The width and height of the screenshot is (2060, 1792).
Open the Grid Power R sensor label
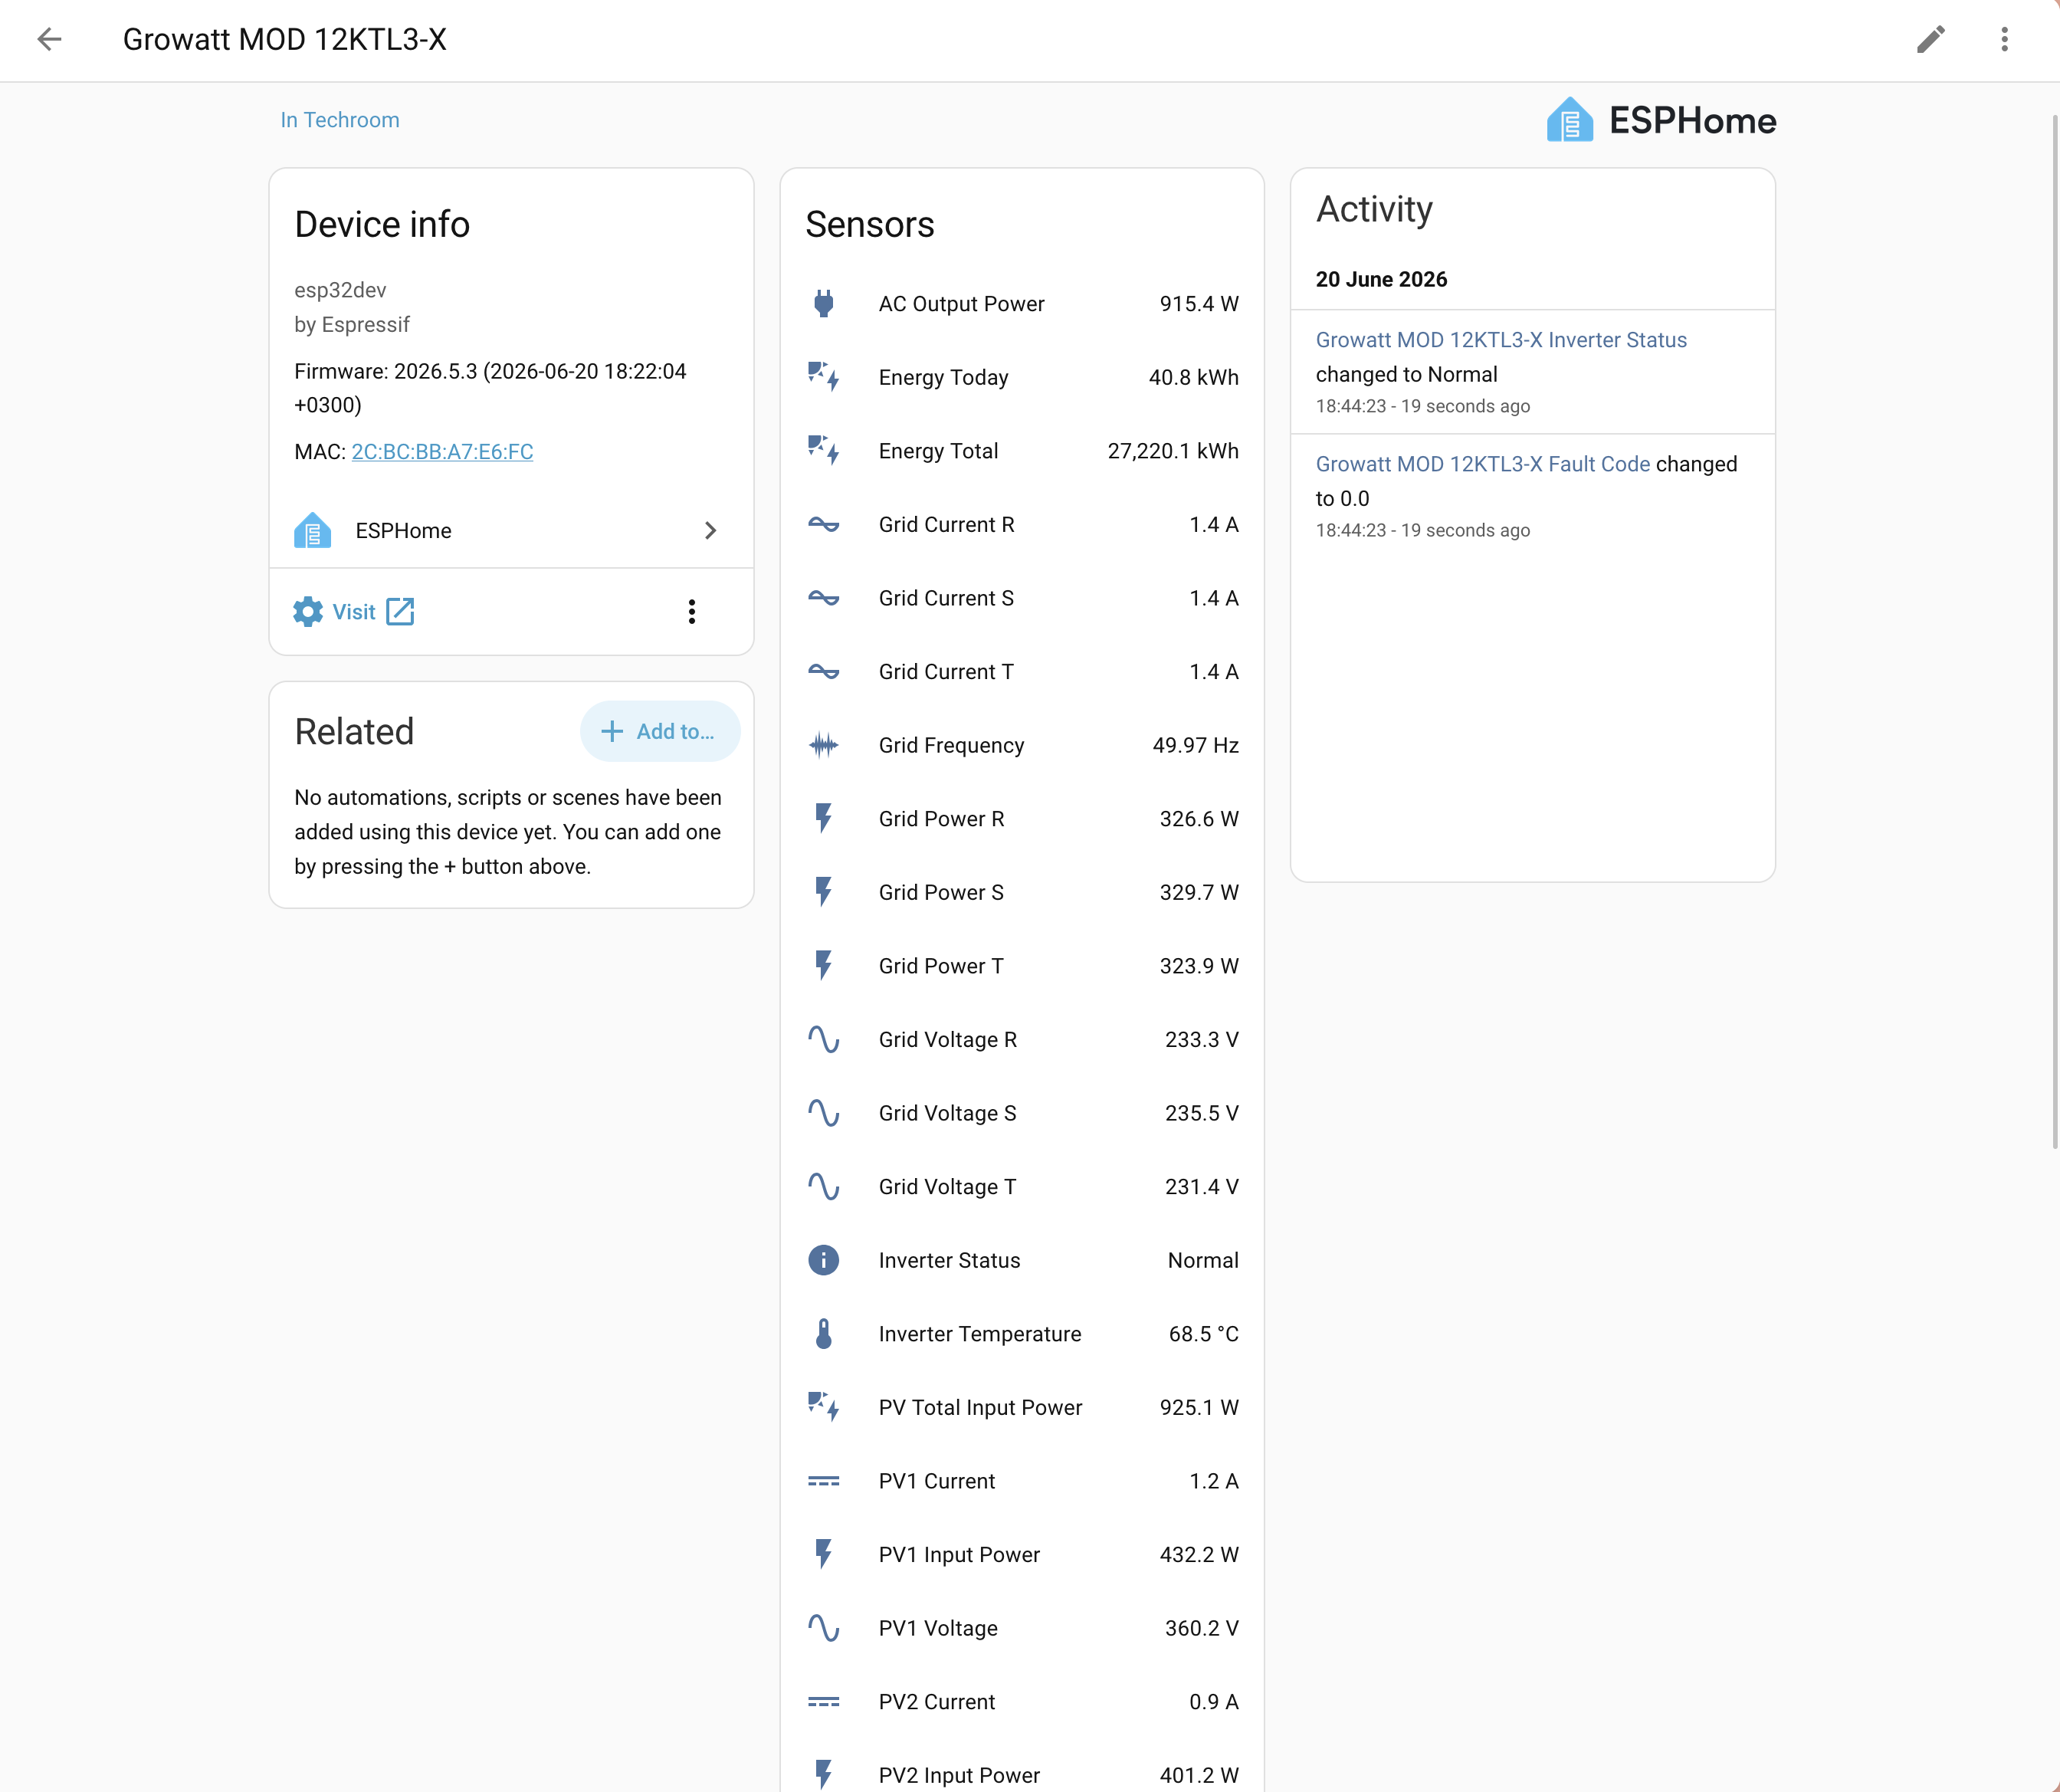click(941, 819)
